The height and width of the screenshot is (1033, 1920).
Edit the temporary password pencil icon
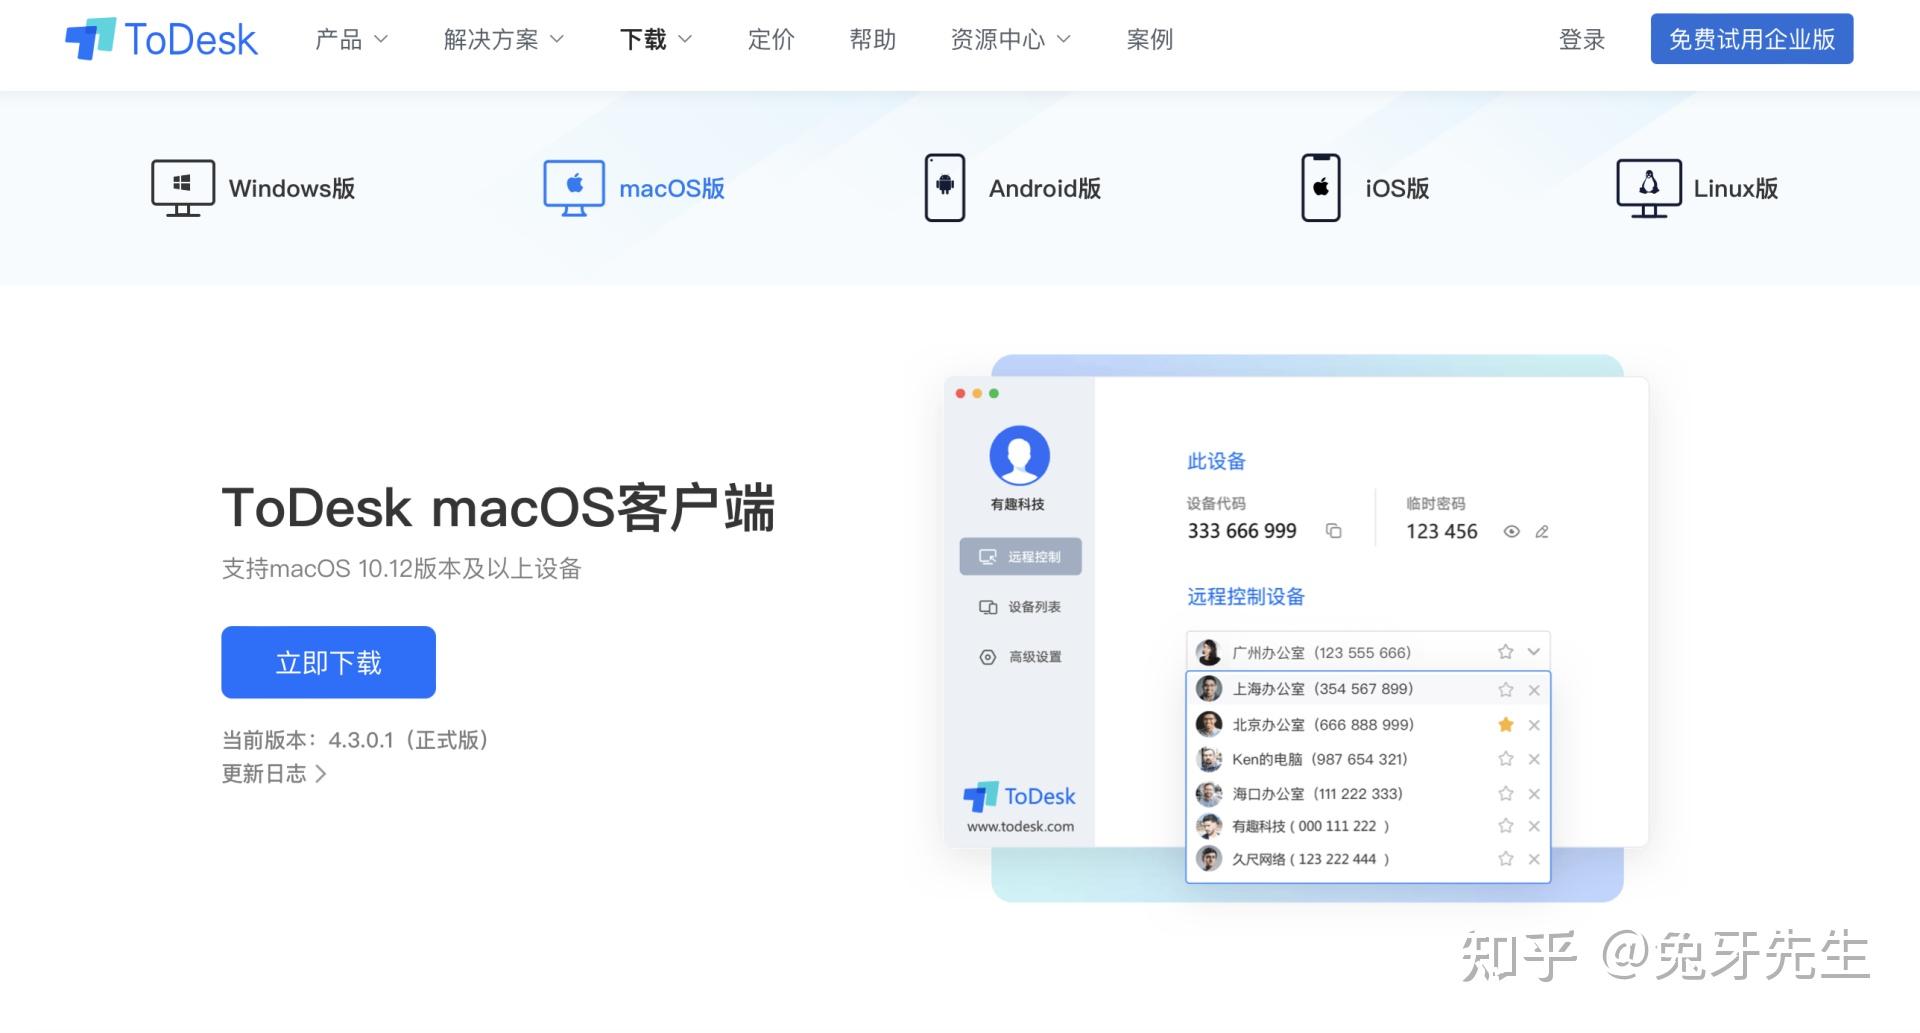1542,531
